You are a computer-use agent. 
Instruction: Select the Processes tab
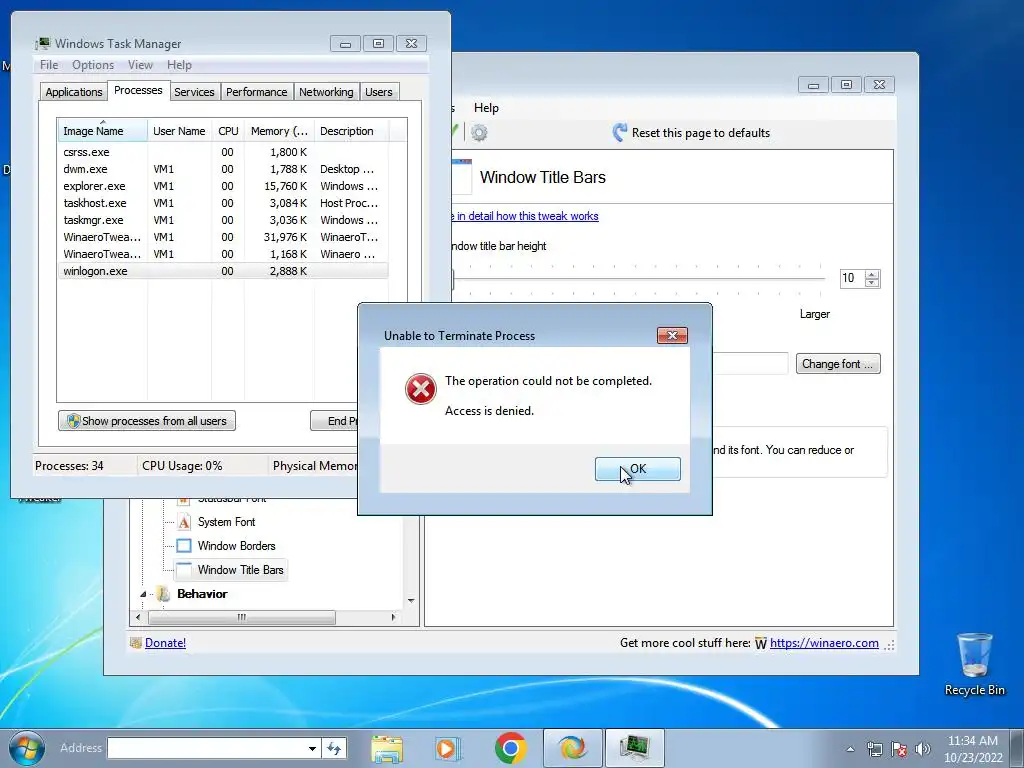(138, 90)
